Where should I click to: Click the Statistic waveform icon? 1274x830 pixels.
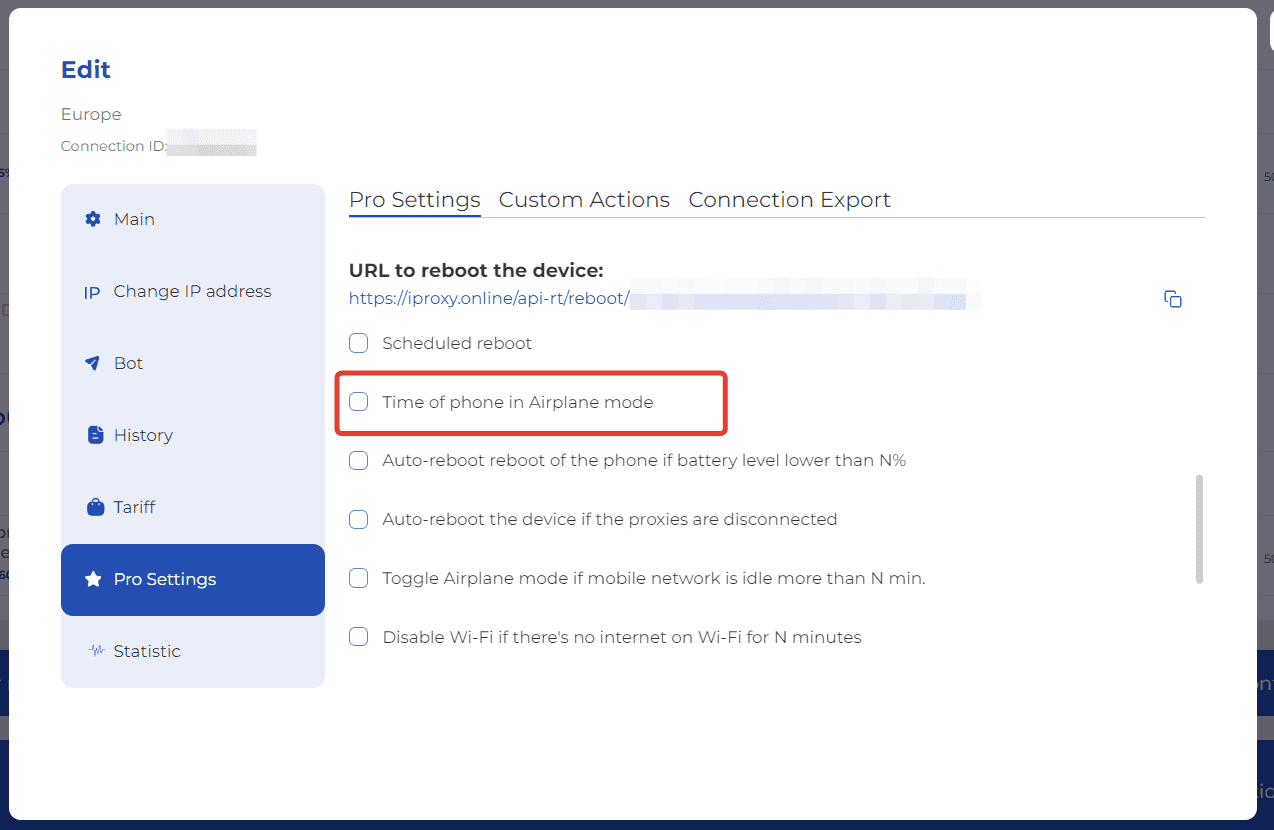point(96,651)
